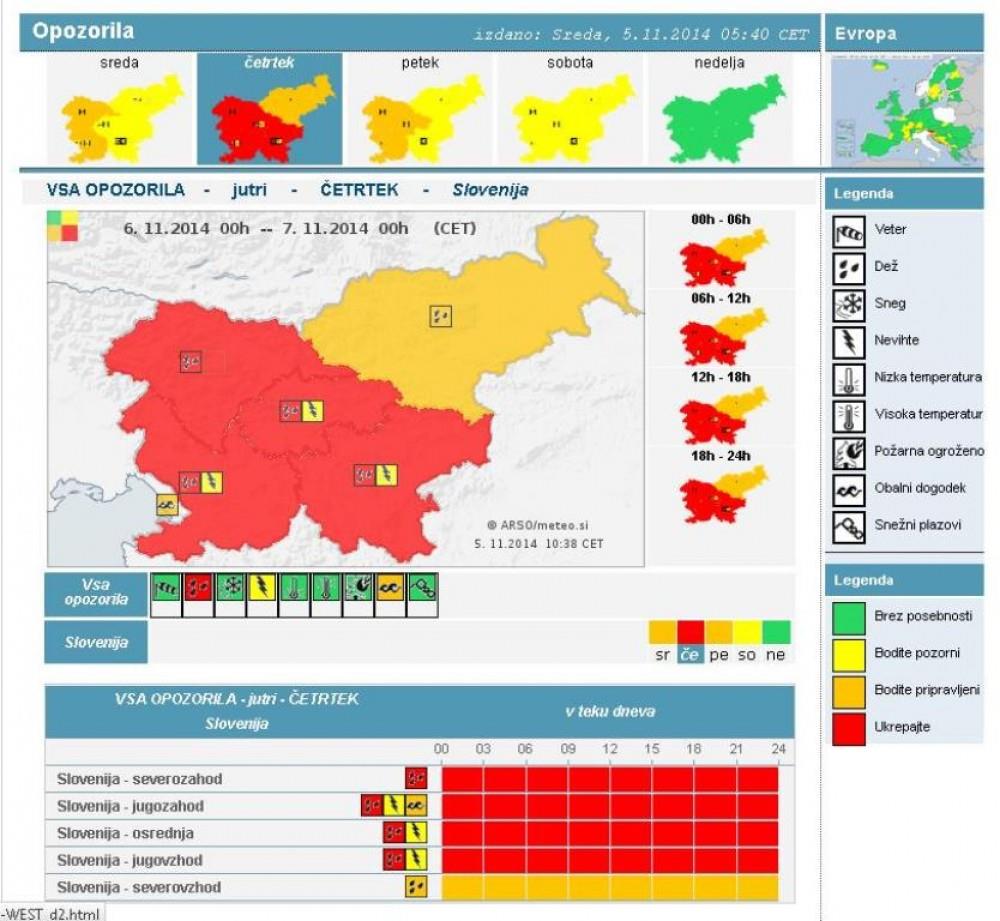Switch to the sreda day map tab

(x=120, y=110)
